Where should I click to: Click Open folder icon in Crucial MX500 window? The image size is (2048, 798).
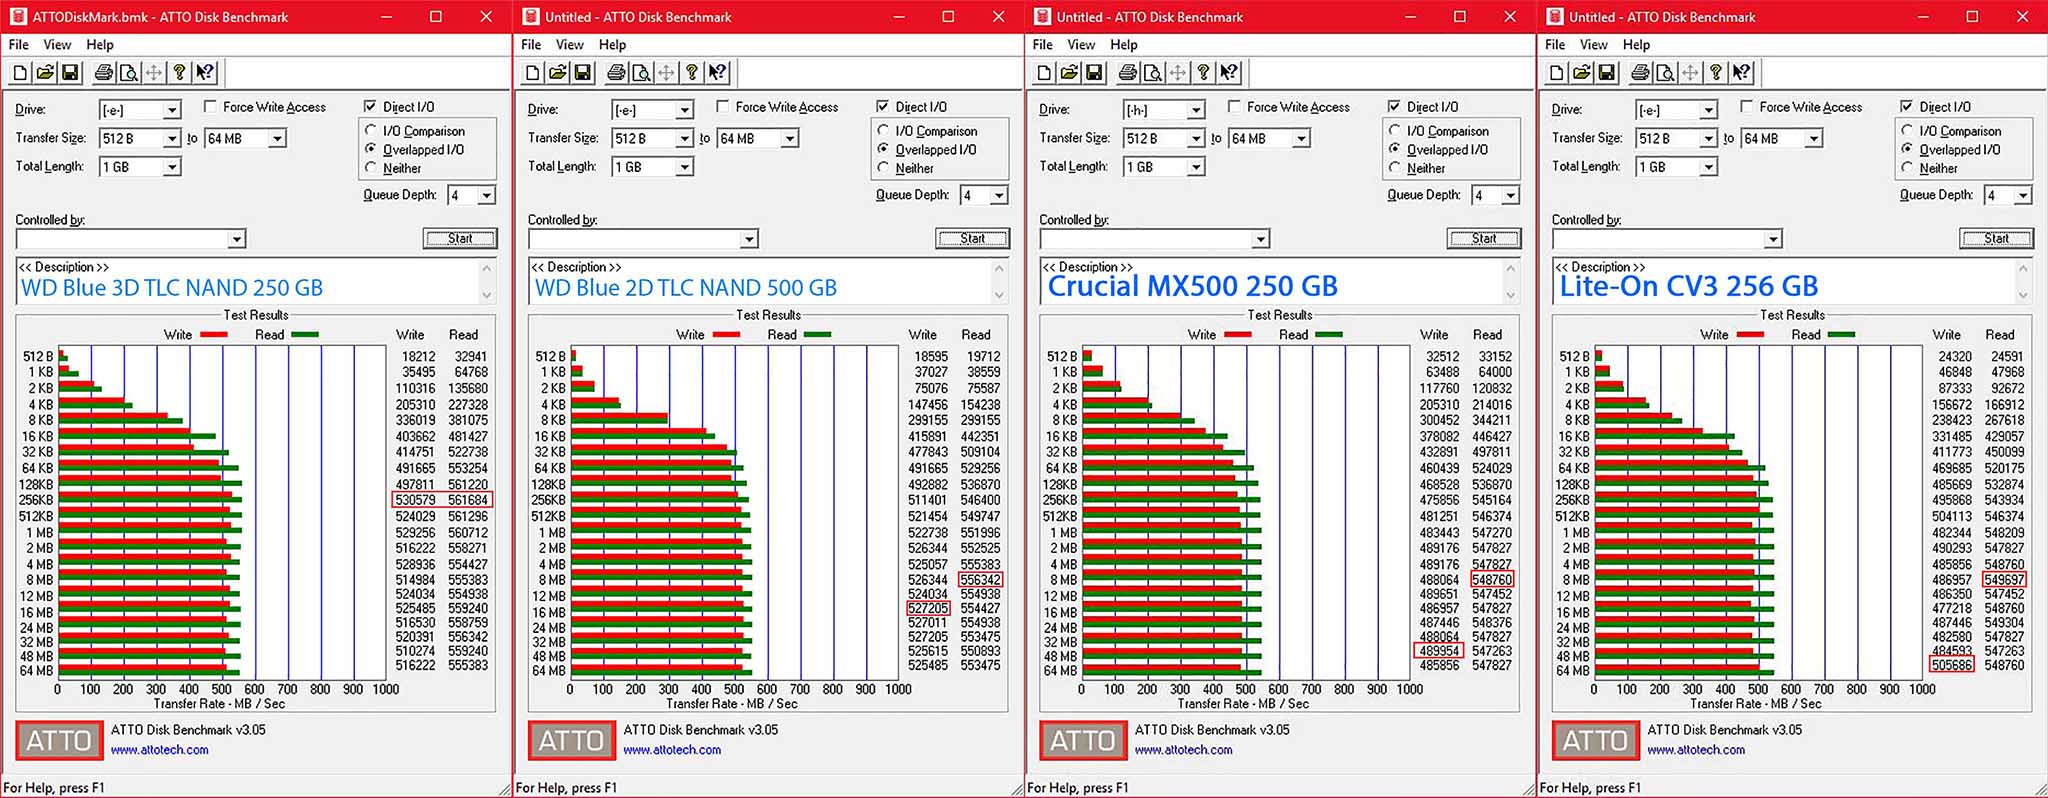tap(1070, 72)
